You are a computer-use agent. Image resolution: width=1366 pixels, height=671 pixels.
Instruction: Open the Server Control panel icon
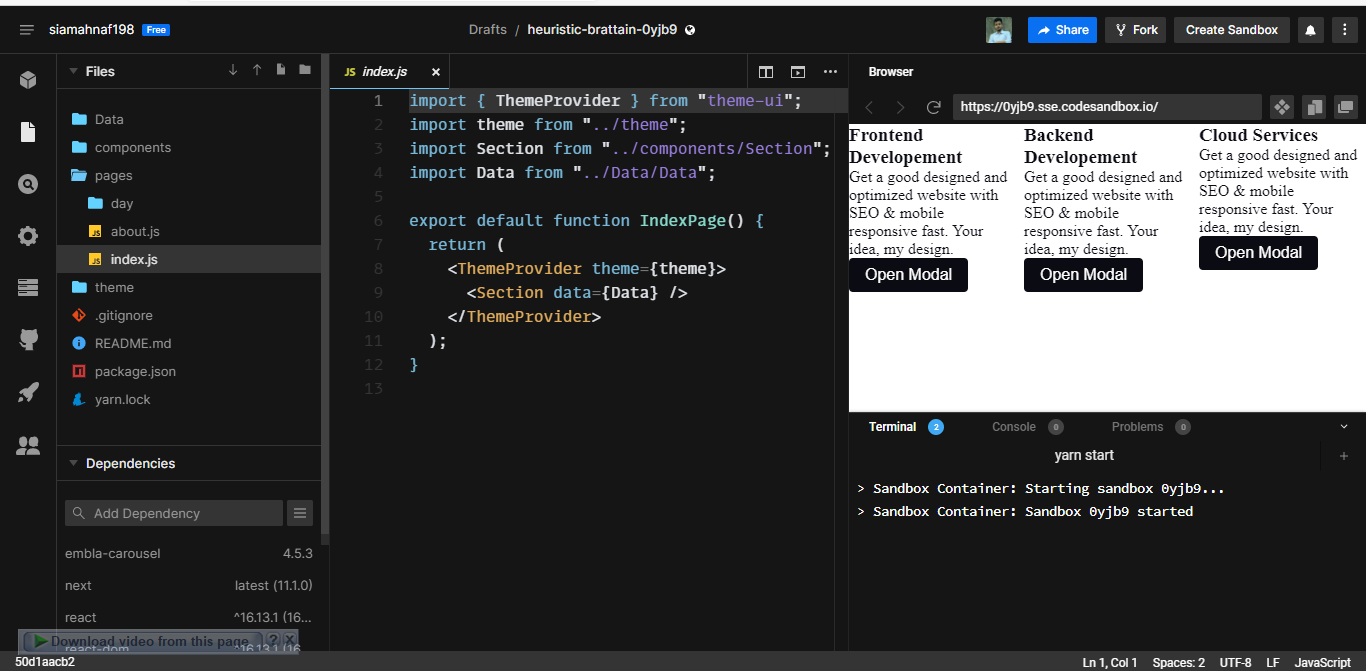(x=27, y=289)
